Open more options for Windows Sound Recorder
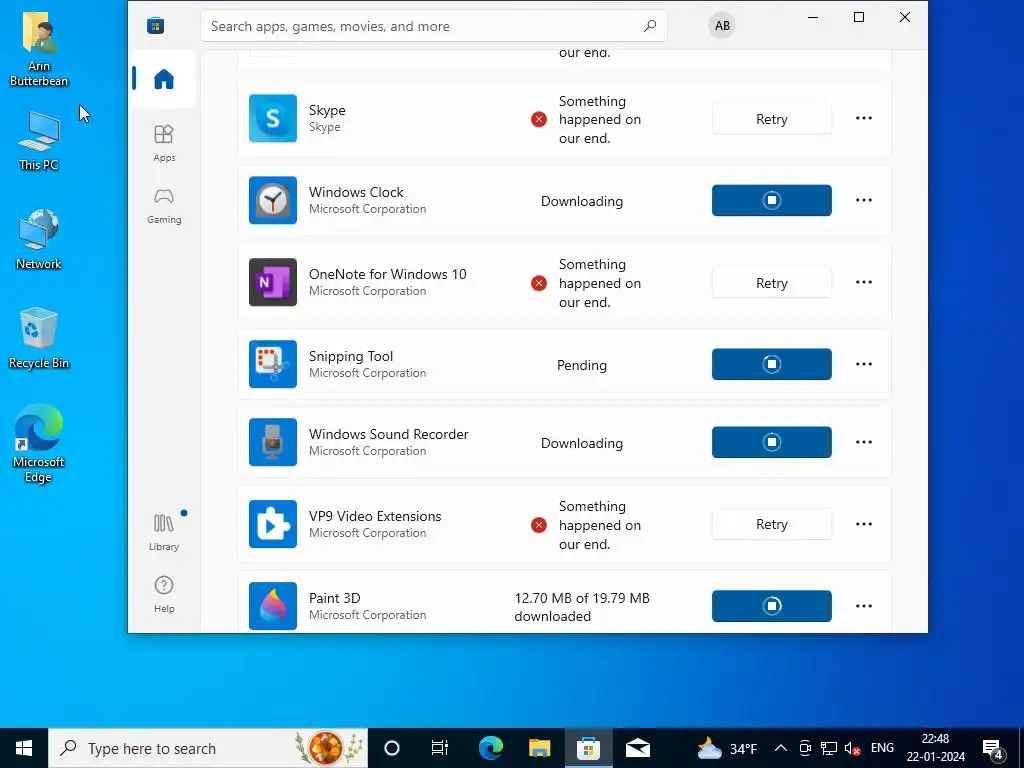Image resolution: width=1024 pixels, height=768 pixels. (x=864, y=442)
